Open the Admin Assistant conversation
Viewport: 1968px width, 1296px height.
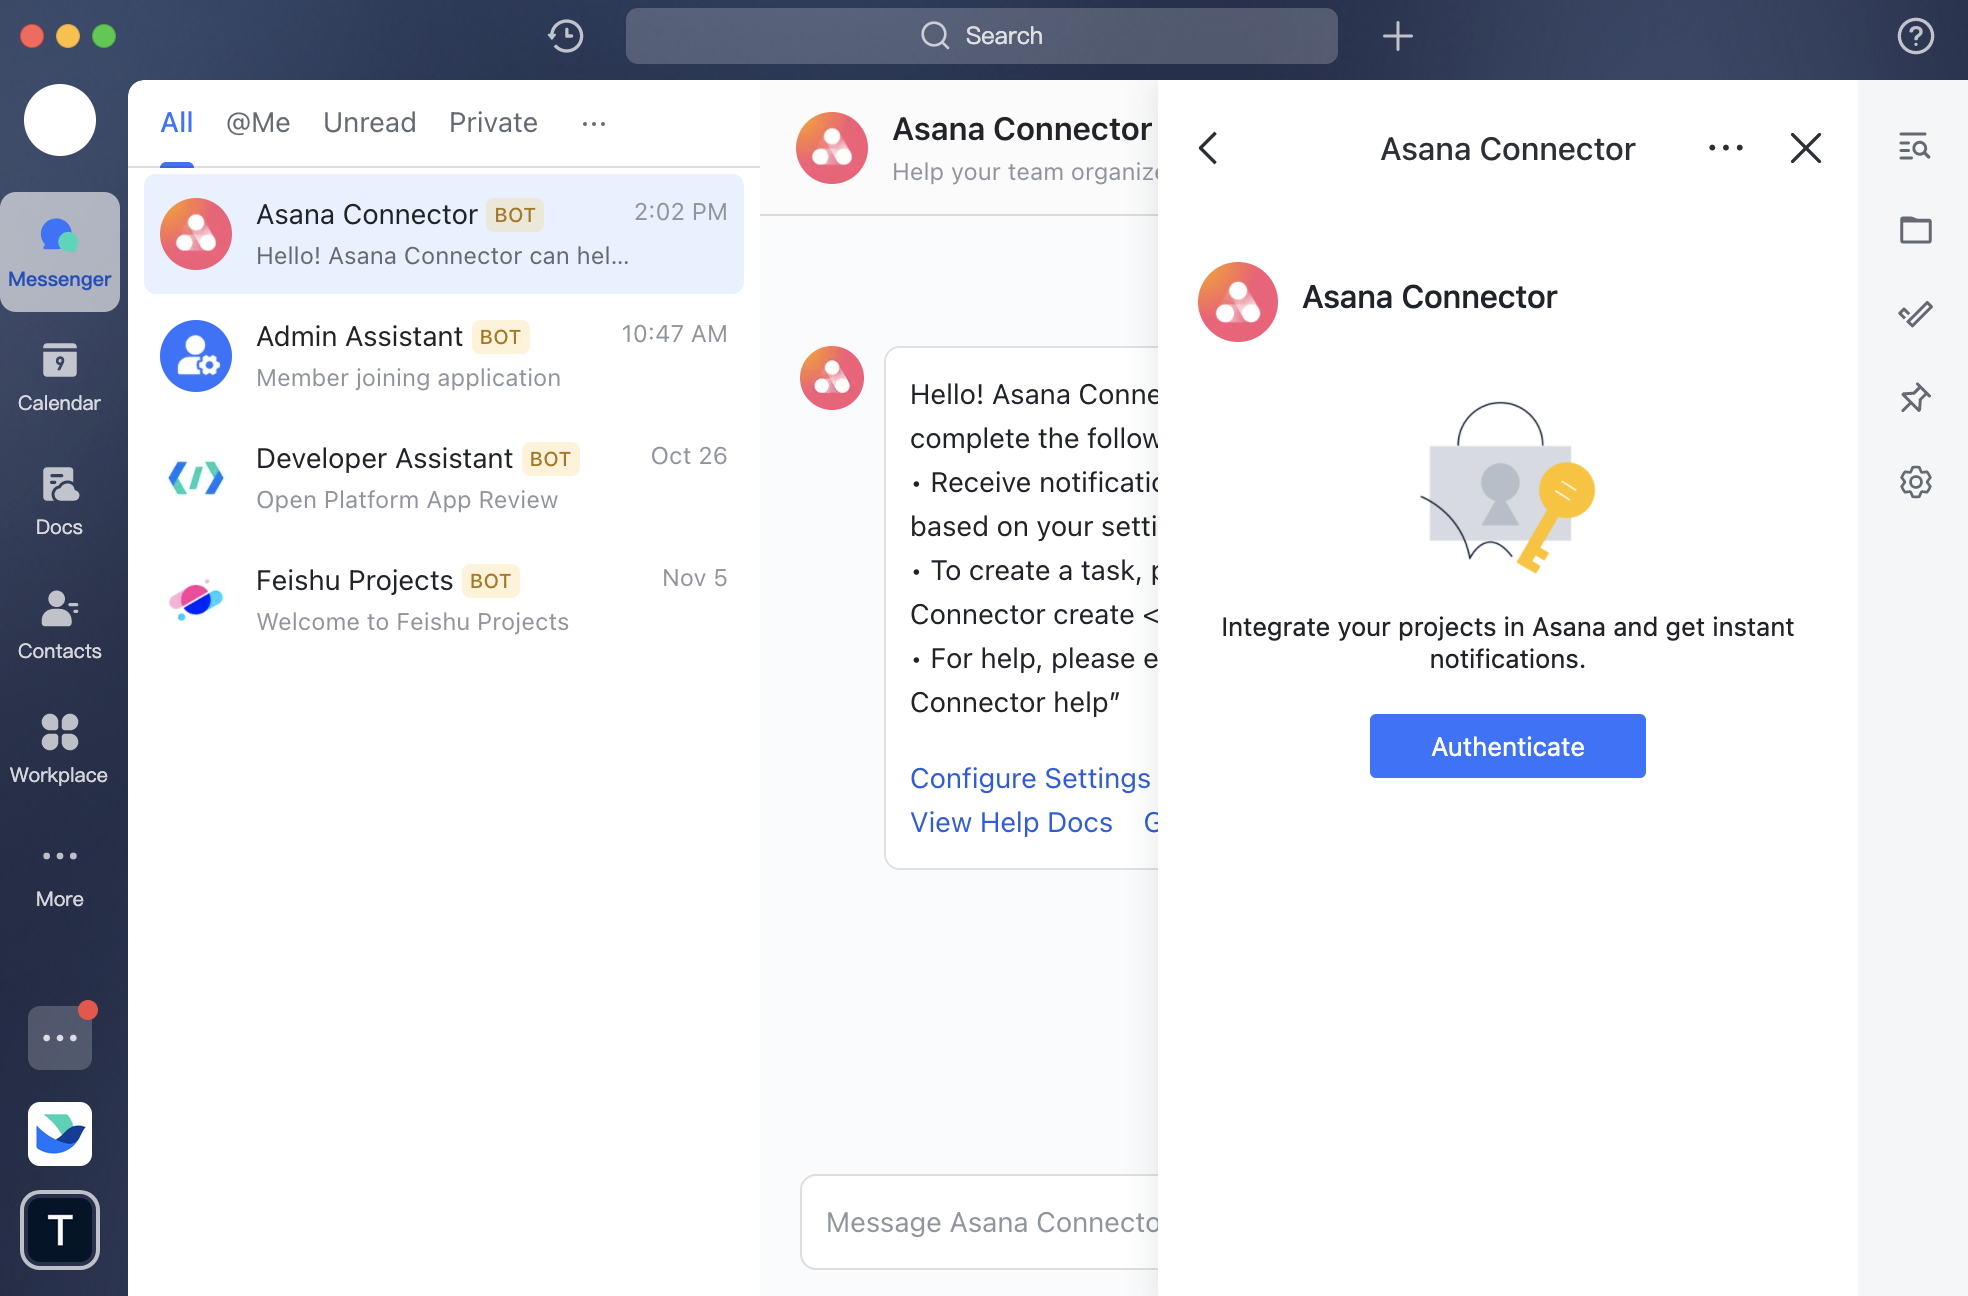point(444,356)
